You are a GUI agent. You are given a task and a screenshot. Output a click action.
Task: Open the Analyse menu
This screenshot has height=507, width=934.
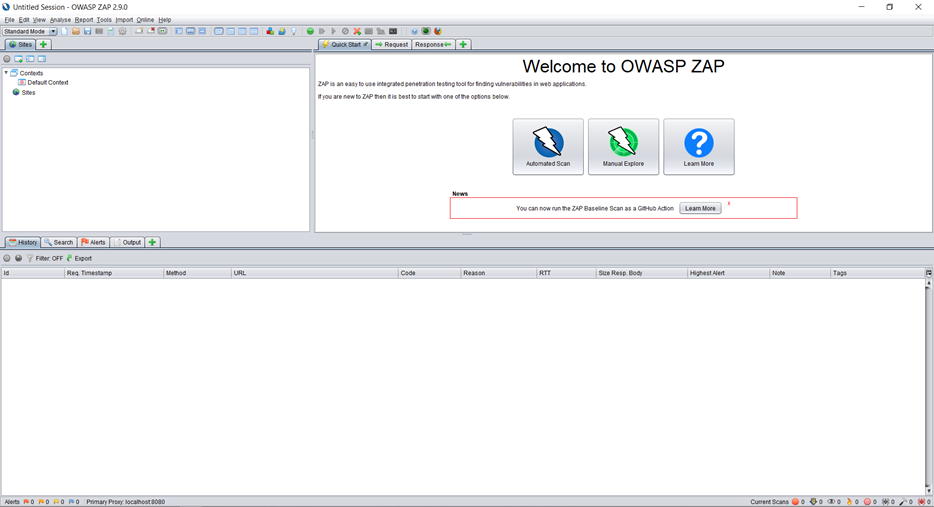tap(60, 20)
